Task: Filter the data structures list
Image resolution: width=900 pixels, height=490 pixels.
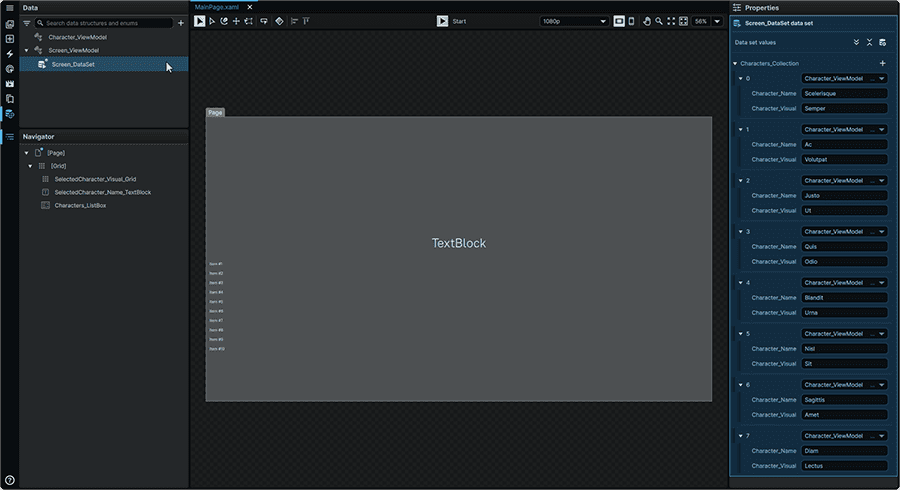Action: pyautogui.click(x=26, y=23)
